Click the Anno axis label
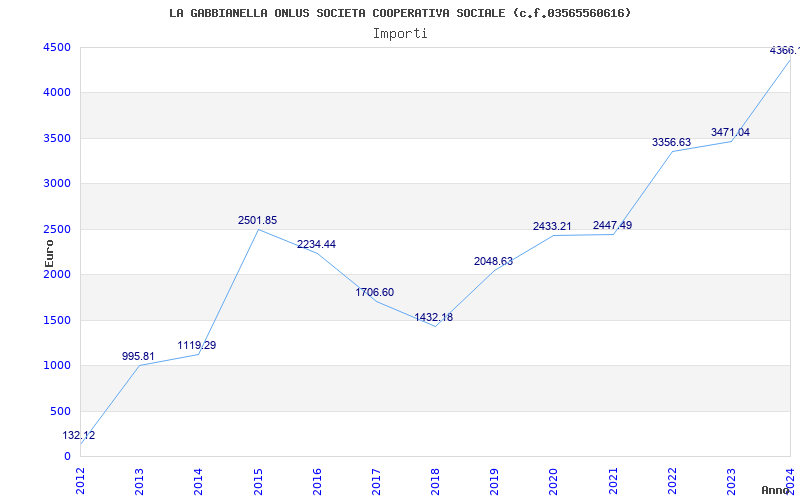The image size is (800, 500). [776, 491]
